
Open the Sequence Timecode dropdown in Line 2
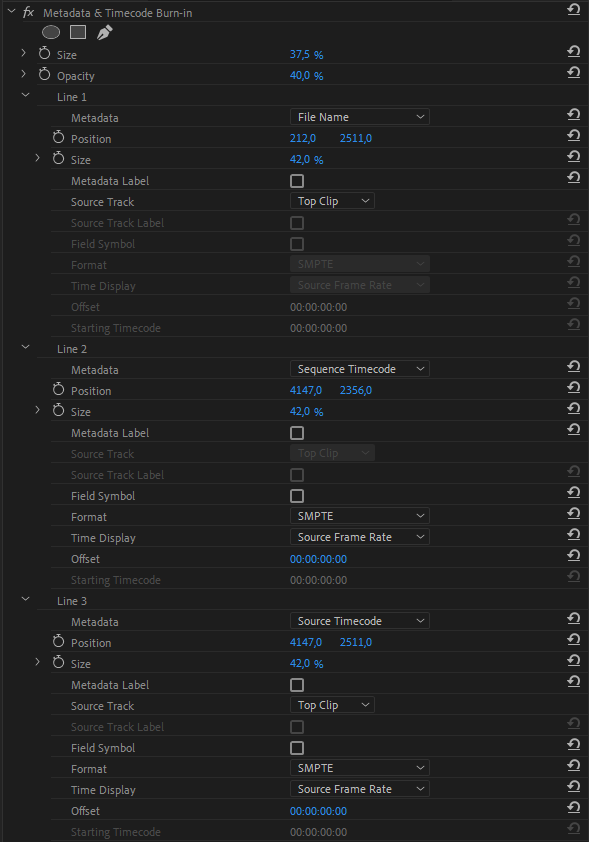(360, 369)
